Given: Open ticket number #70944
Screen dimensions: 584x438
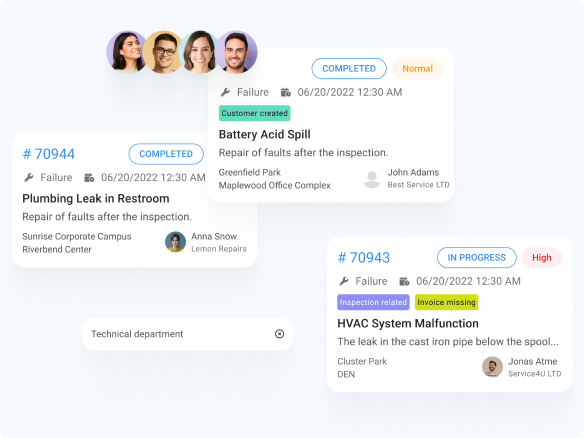Looking at the screenshot, I should pyautogui.click(x=49, y=154).
